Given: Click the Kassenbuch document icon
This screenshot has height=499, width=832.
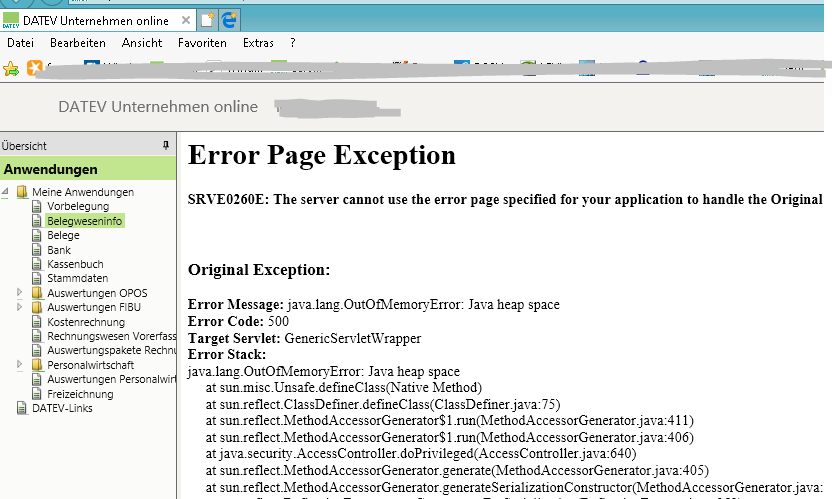Looking at the screenshot, I should pos(37,264).
